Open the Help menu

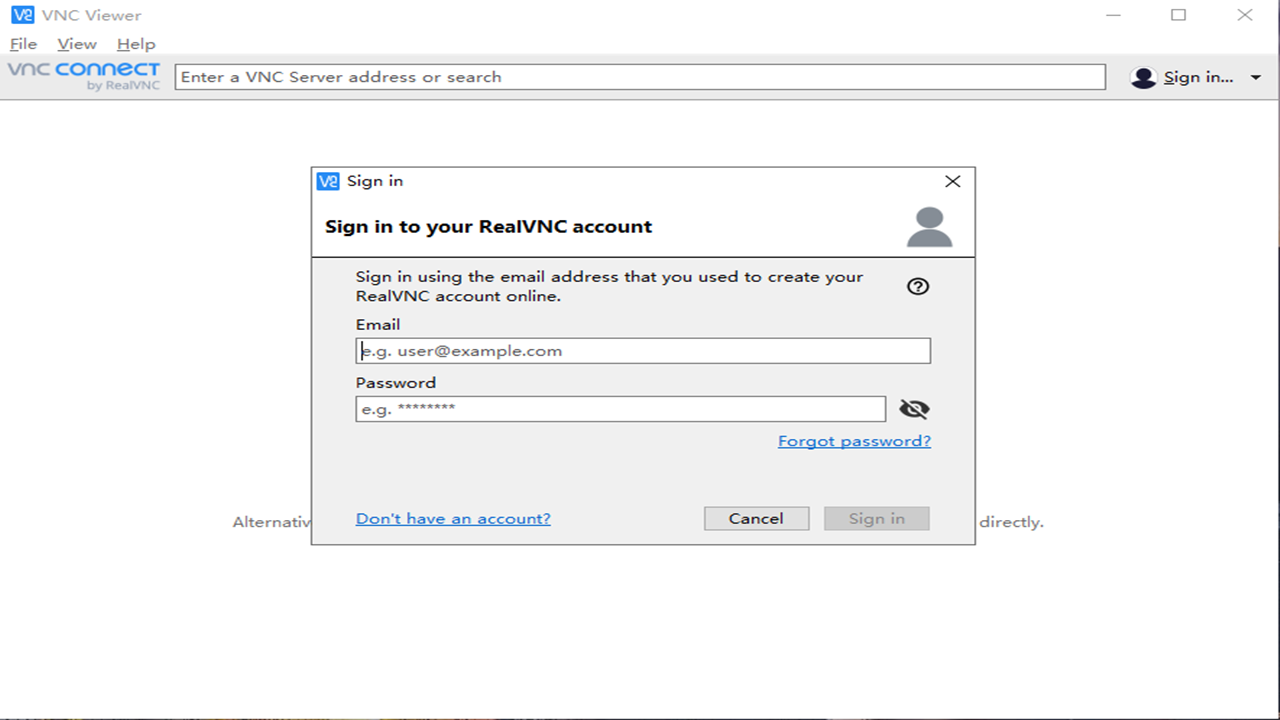point(136,44)
